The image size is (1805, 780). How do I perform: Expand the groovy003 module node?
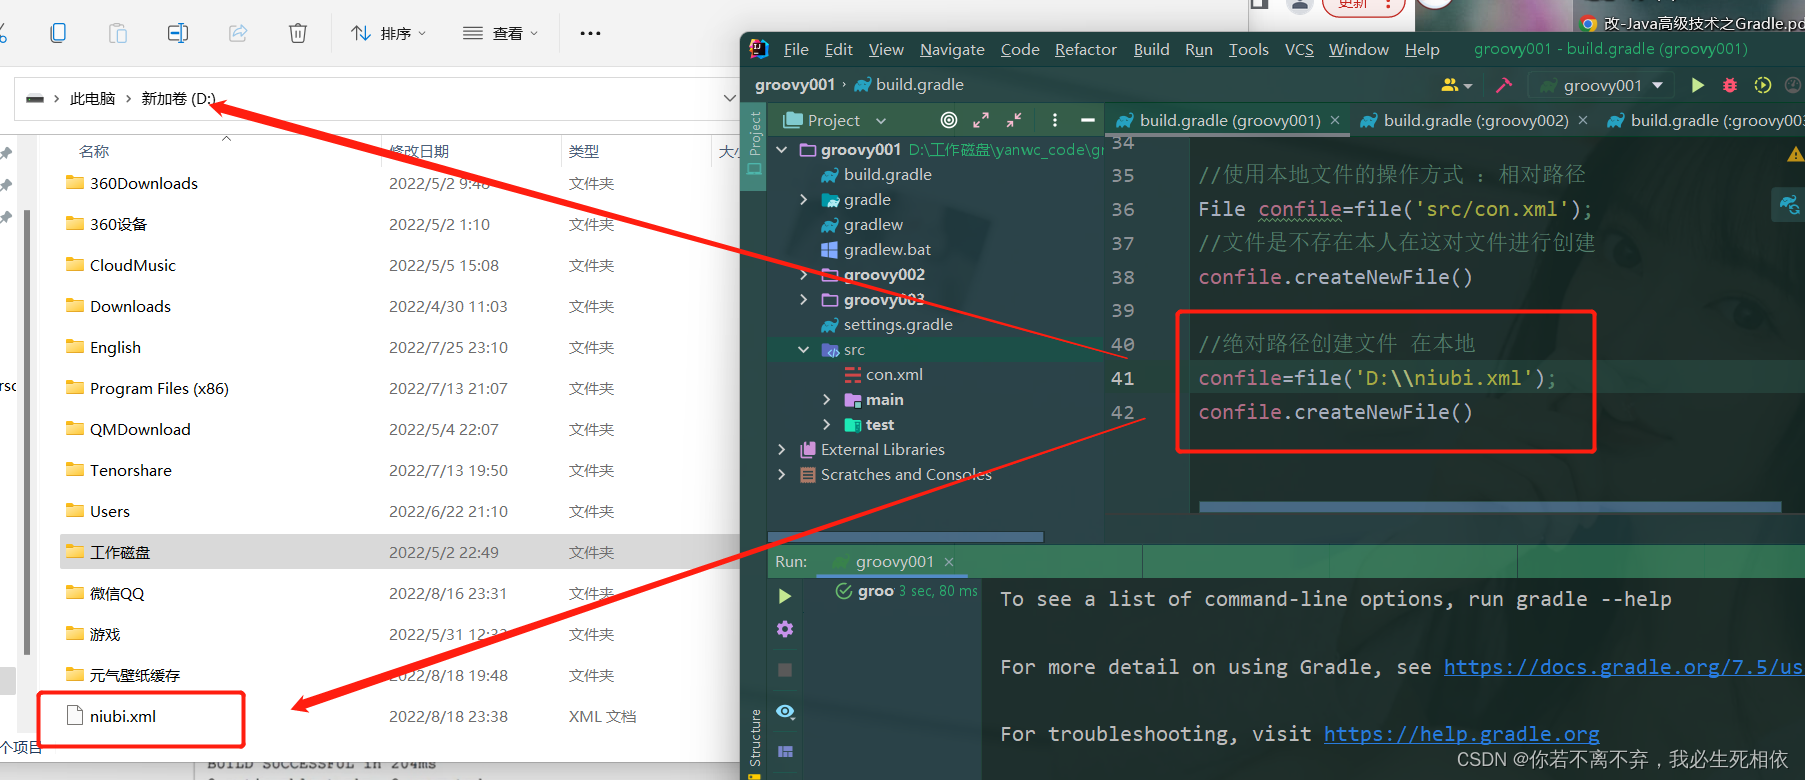click(804, 299)
